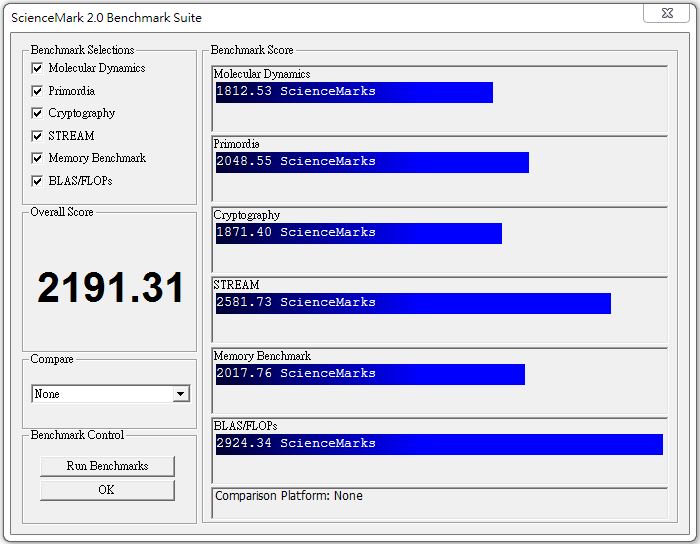Screen dimensions: 700x544
Task: Click the Molecular Dynamics score bar
Action: [354, 92]
